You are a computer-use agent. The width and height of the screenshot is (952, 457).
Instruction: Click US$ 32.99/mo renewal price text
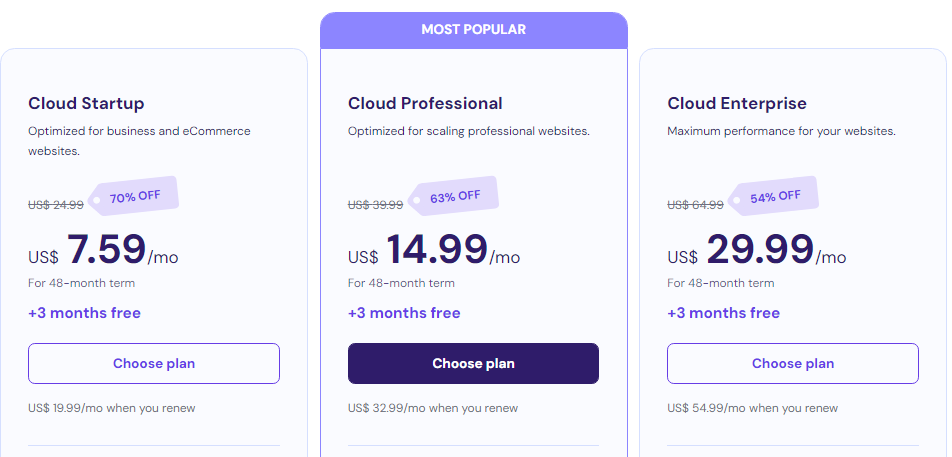tap(433, 408)
